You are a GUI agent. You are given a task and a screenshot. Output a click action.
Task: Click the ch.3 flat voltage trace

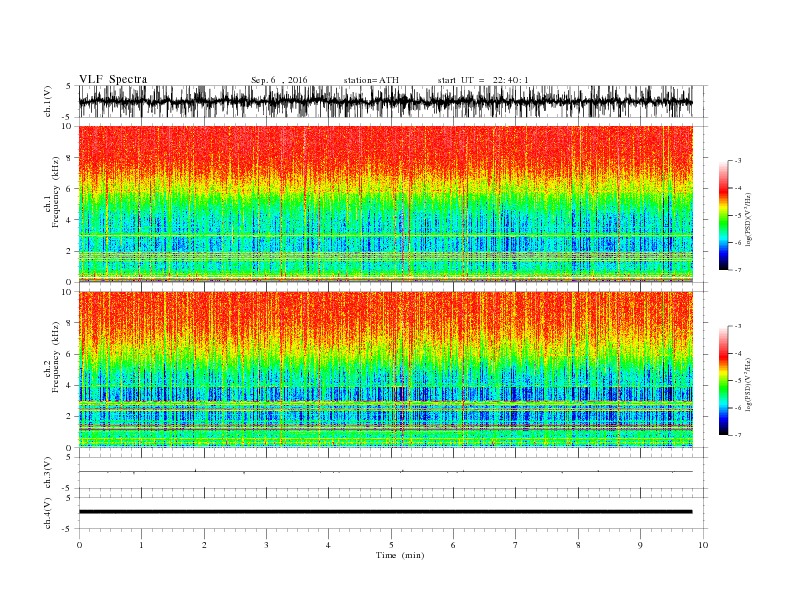[386, 472]
